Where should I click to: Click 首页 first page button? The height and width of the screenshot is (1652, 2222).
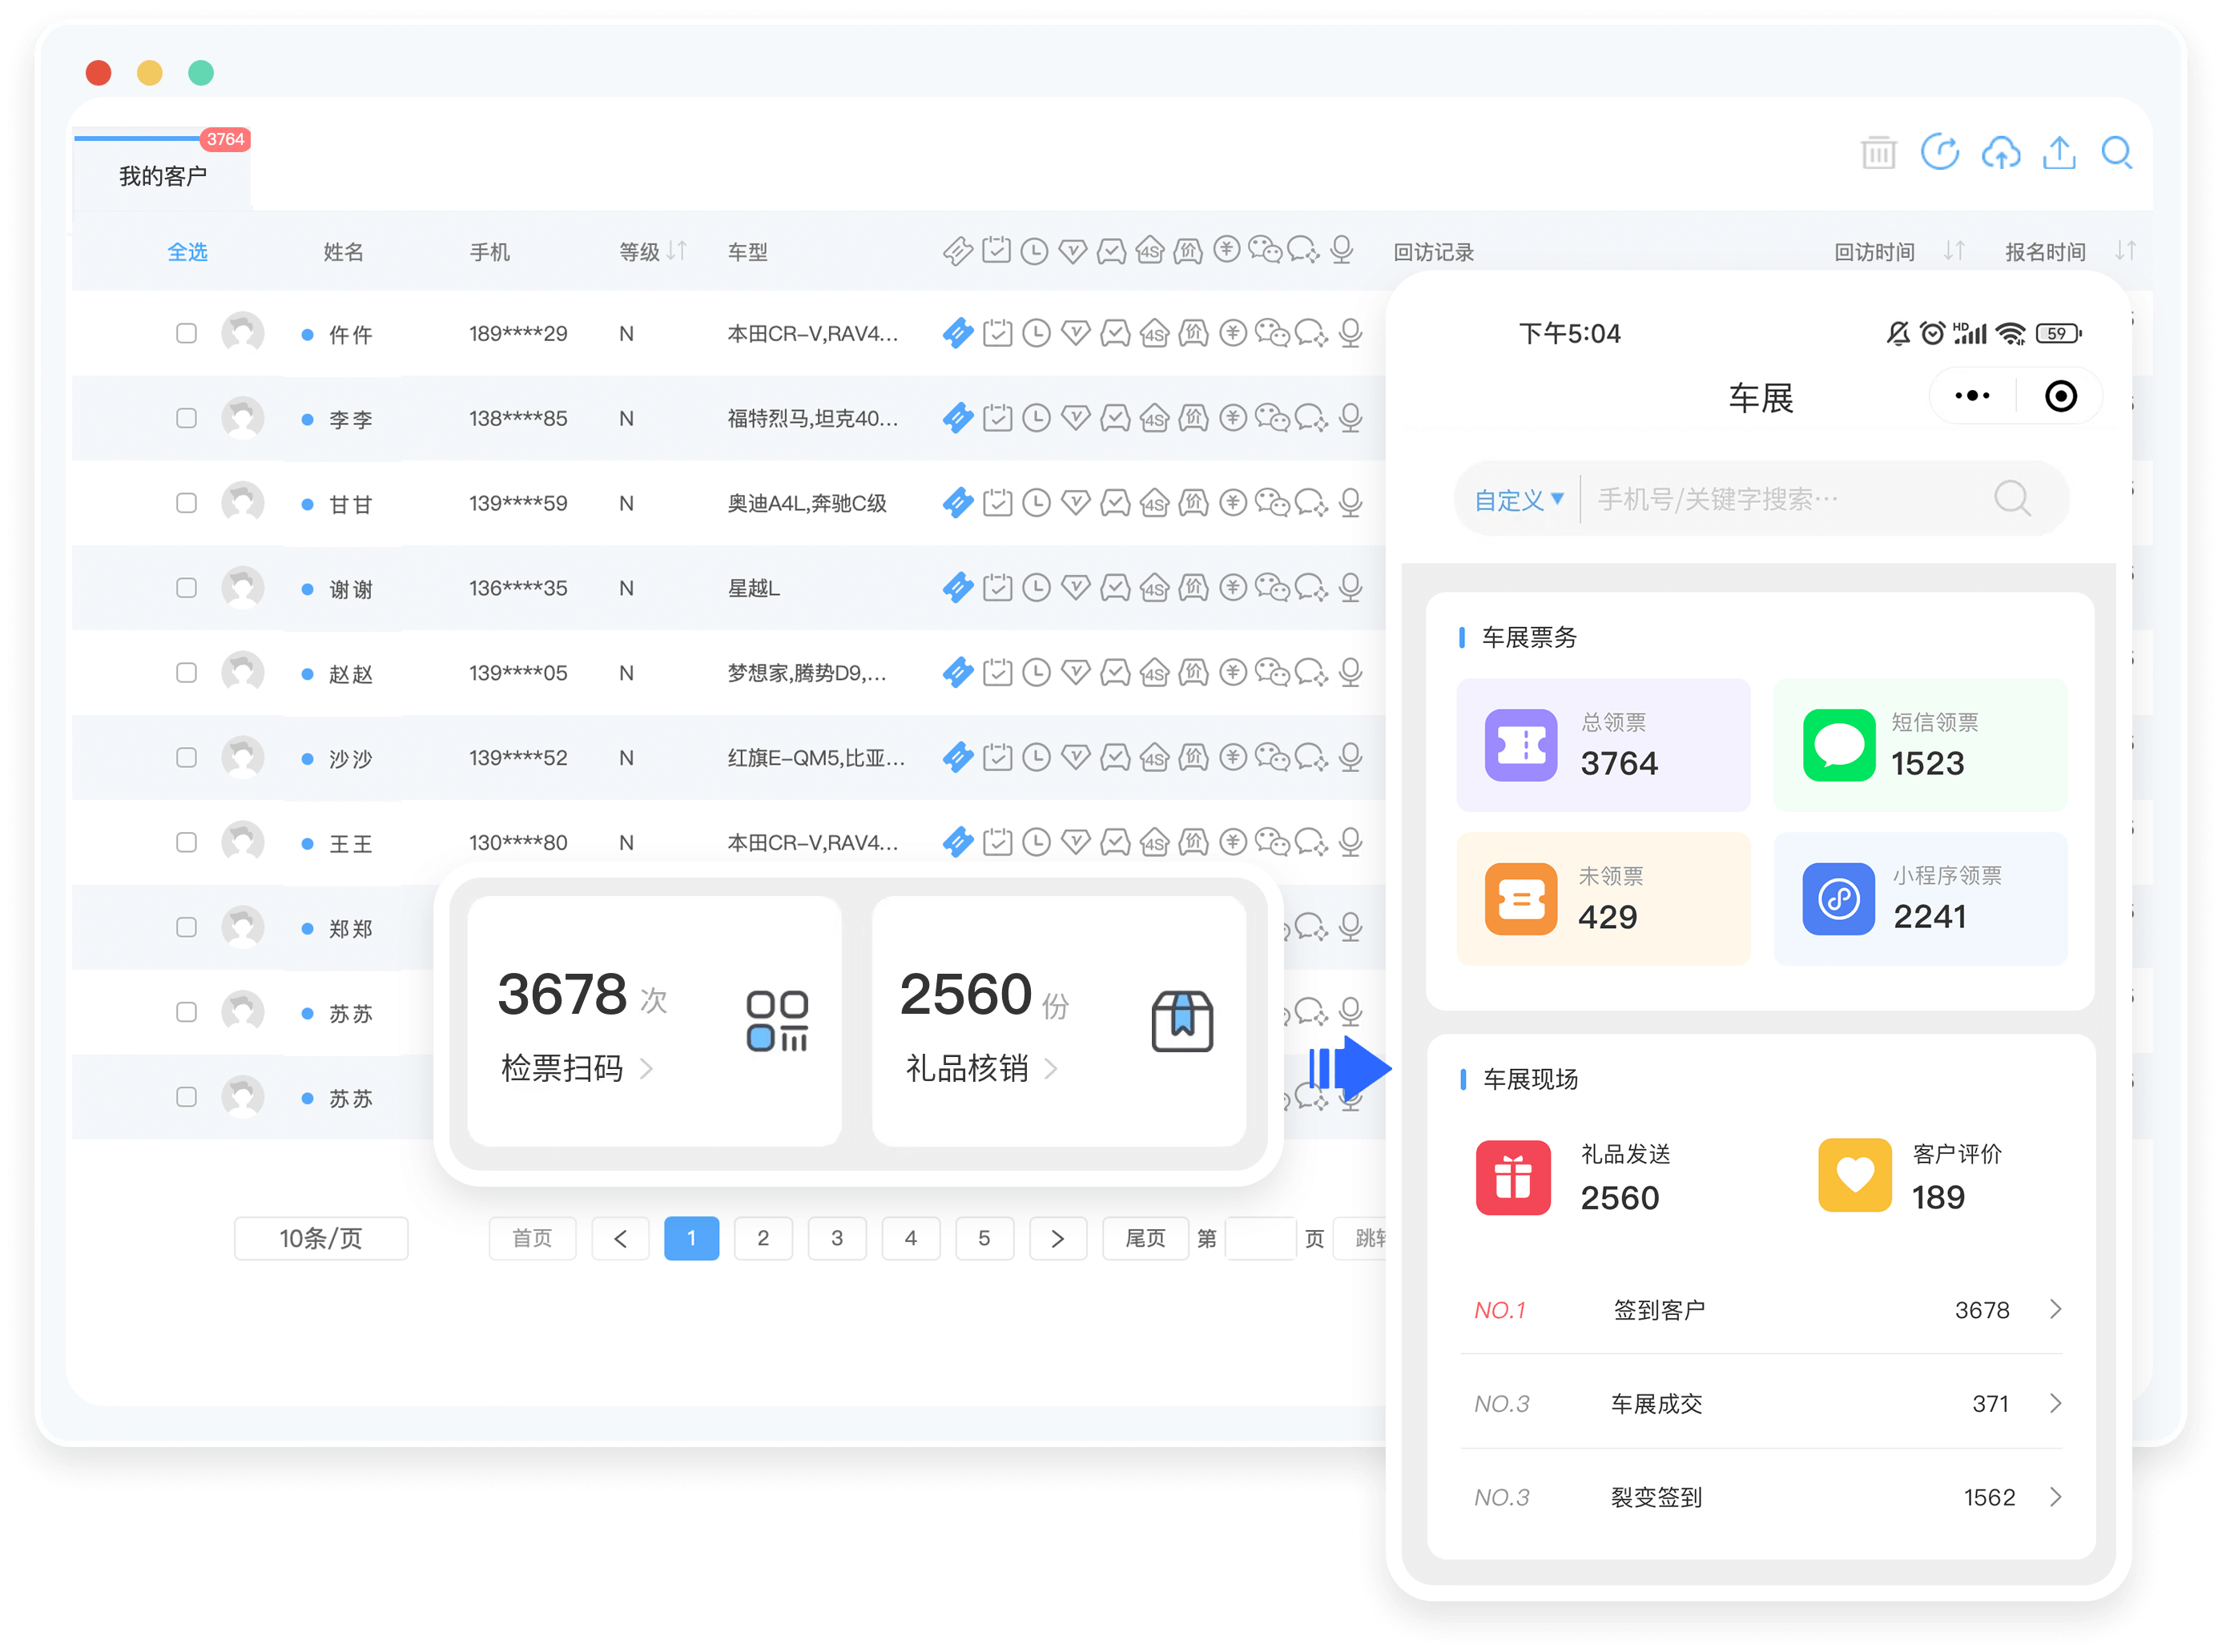(x=532, y=1238)
